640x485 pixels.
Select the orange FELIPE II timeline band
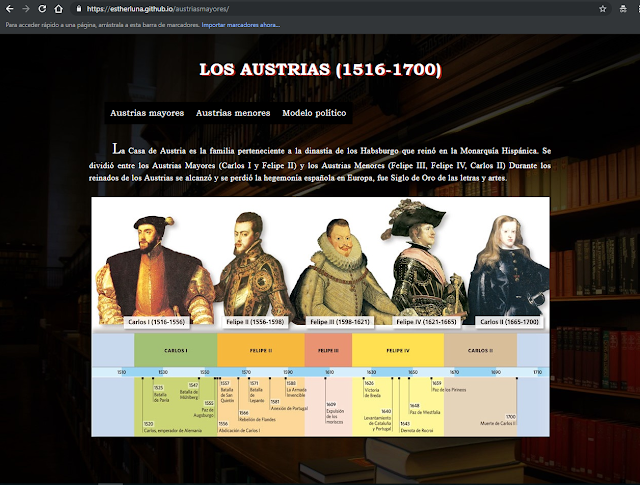(x=261, y=350)
